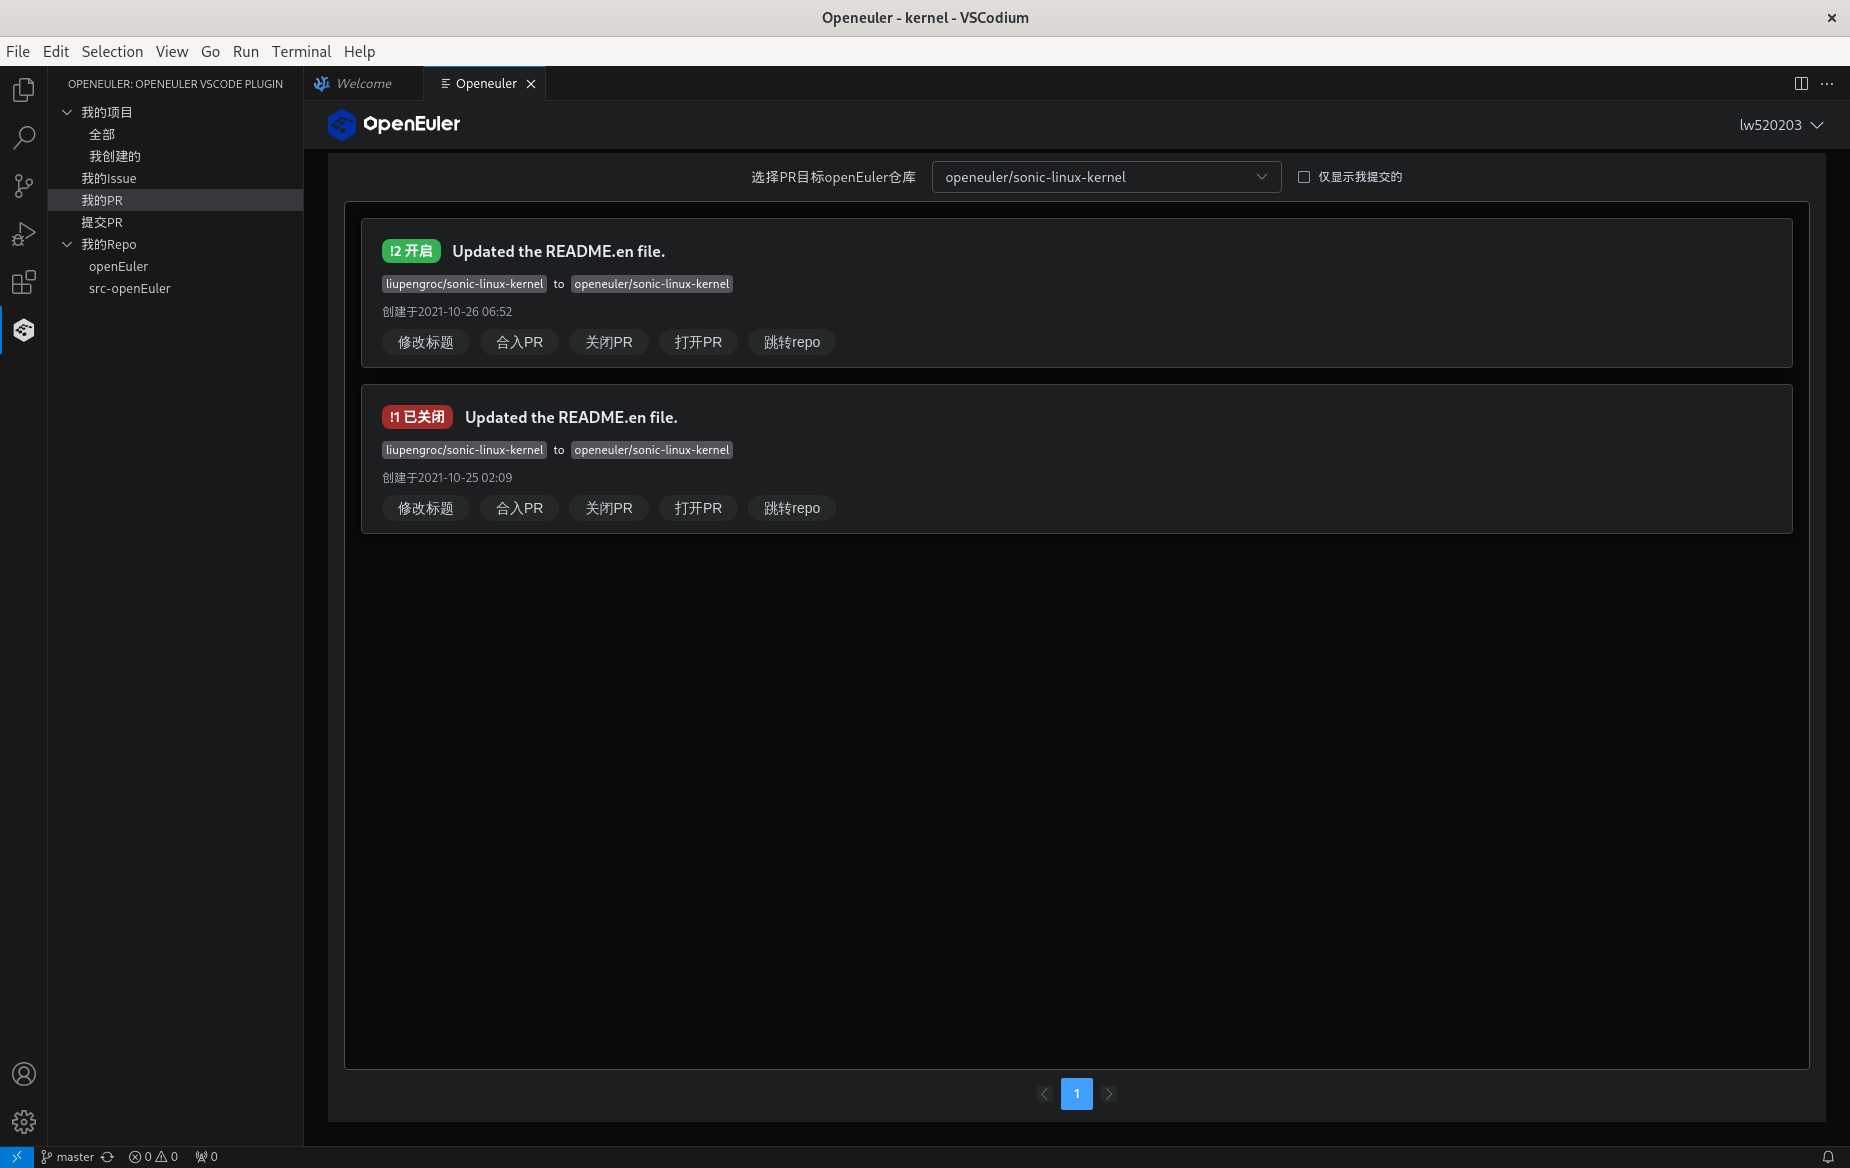Open the Accounts icon in activity bar
This screenshot has width=1850, height=1168.
tap(24, 1074)
